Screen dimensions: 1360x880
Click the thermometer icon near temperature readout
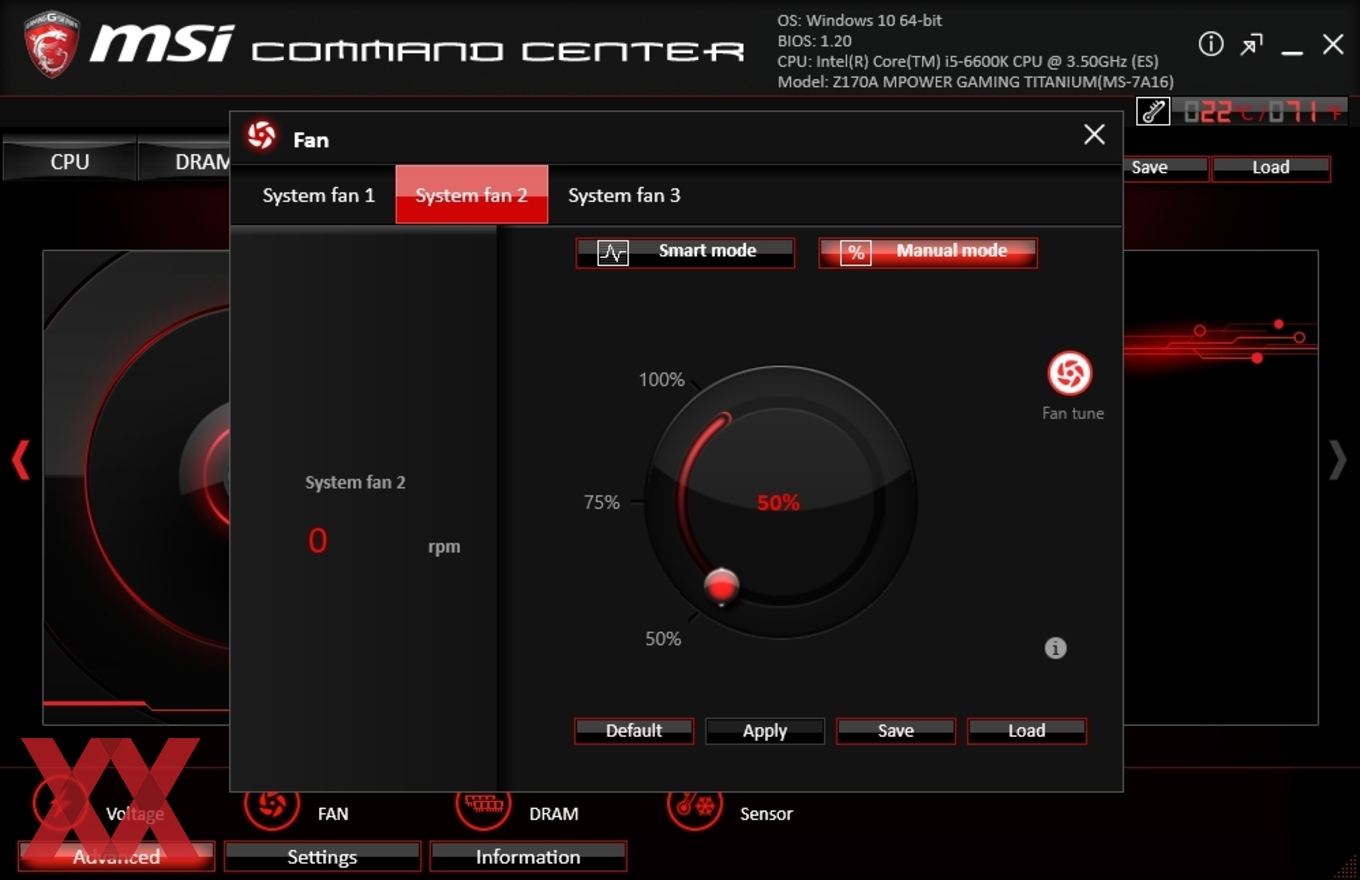coord(1153,112)
